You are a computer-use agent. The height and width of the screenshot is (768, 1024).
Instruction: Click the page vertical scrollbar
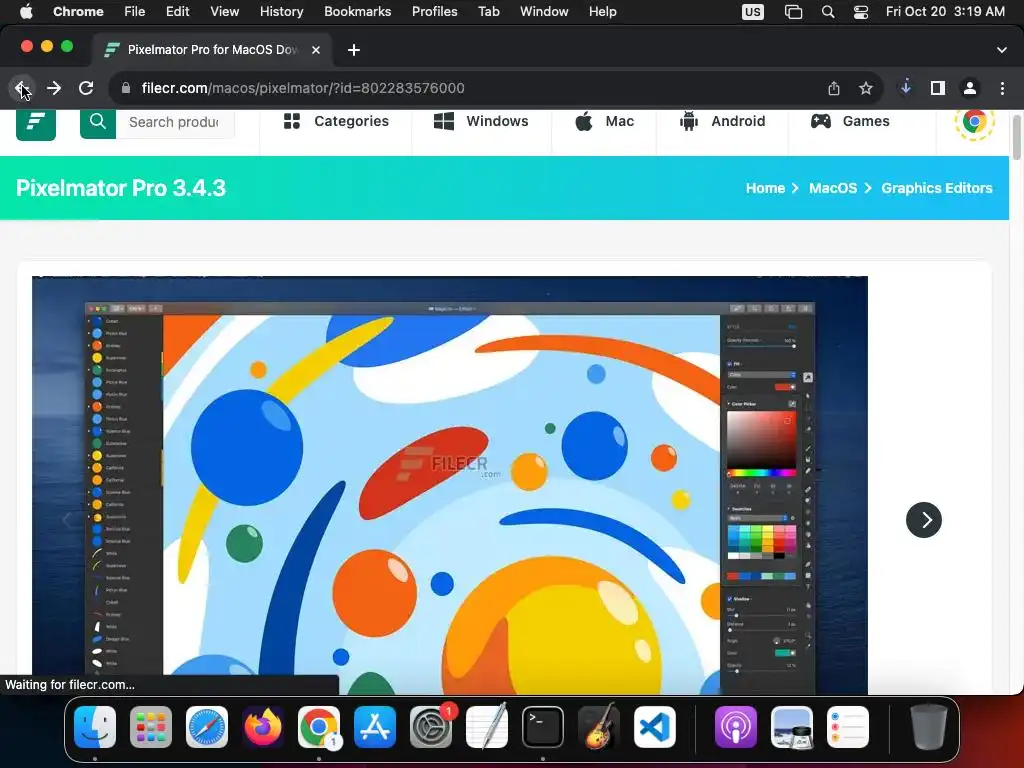point(1016,137)
